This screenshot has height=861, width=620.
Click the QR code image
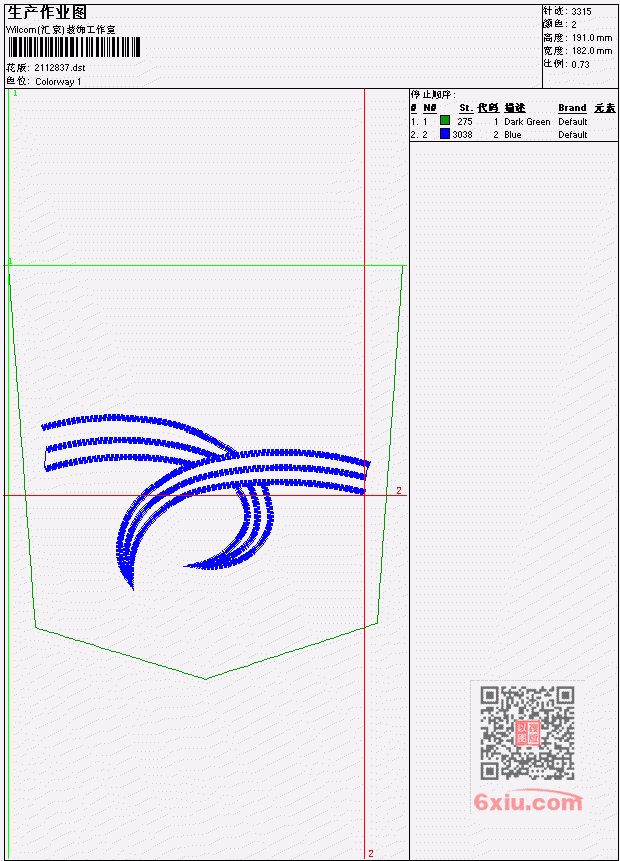[x=528, y=733]
